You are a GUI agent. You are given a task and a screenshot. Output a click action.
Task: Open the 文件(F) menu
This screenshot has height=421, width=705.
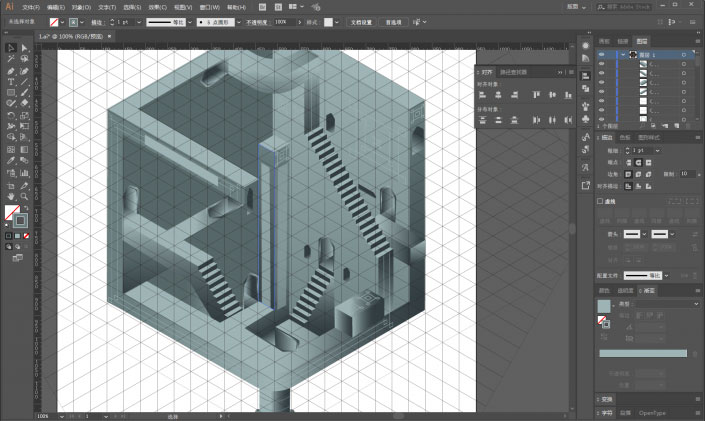[x=31, y=7]
